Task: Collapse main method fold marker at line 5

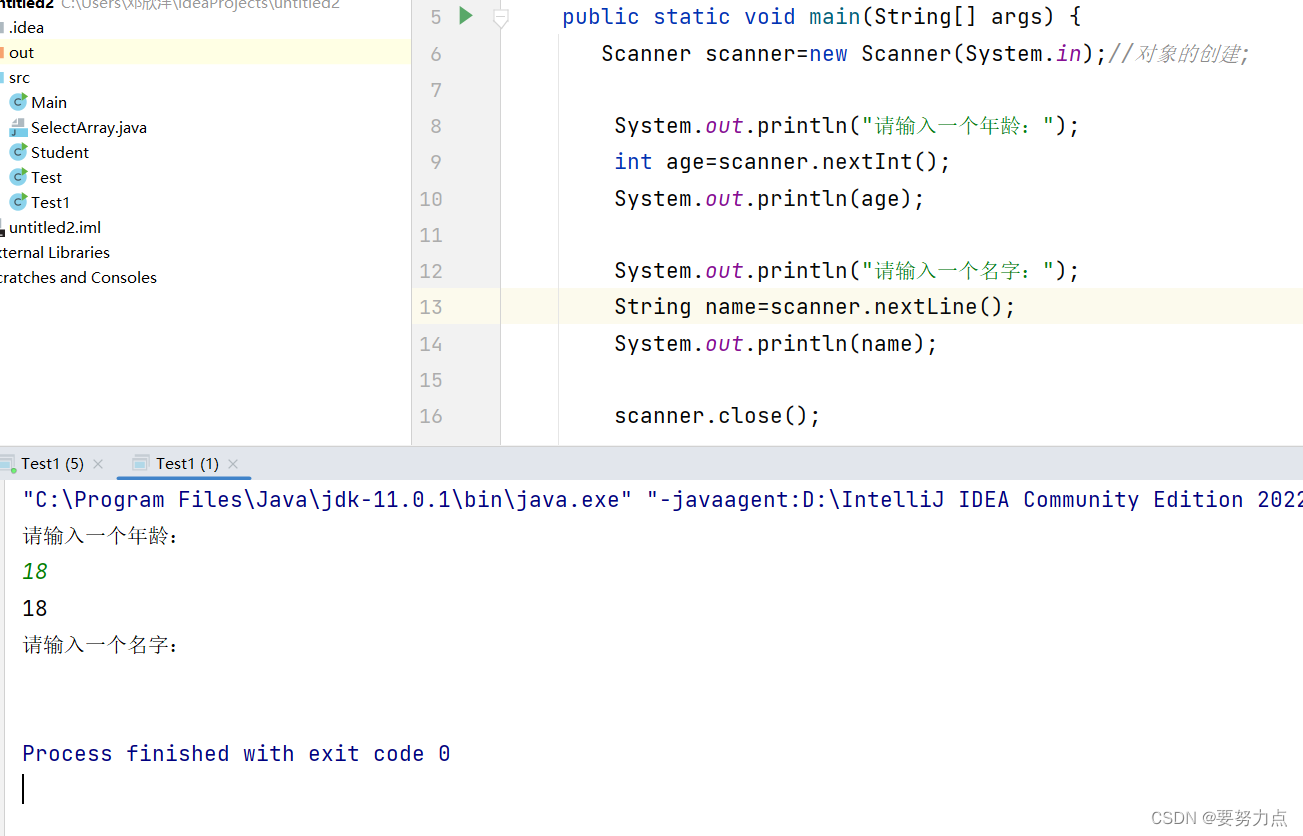Action: 501,17
